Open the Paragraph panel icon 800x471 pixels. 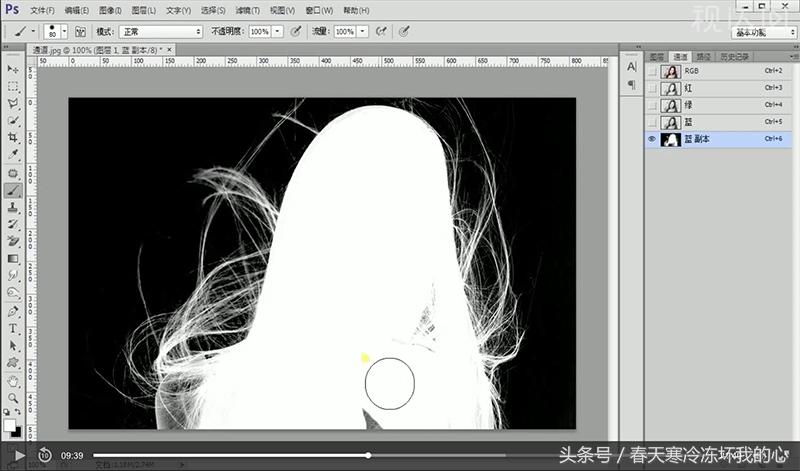(631, 85)
